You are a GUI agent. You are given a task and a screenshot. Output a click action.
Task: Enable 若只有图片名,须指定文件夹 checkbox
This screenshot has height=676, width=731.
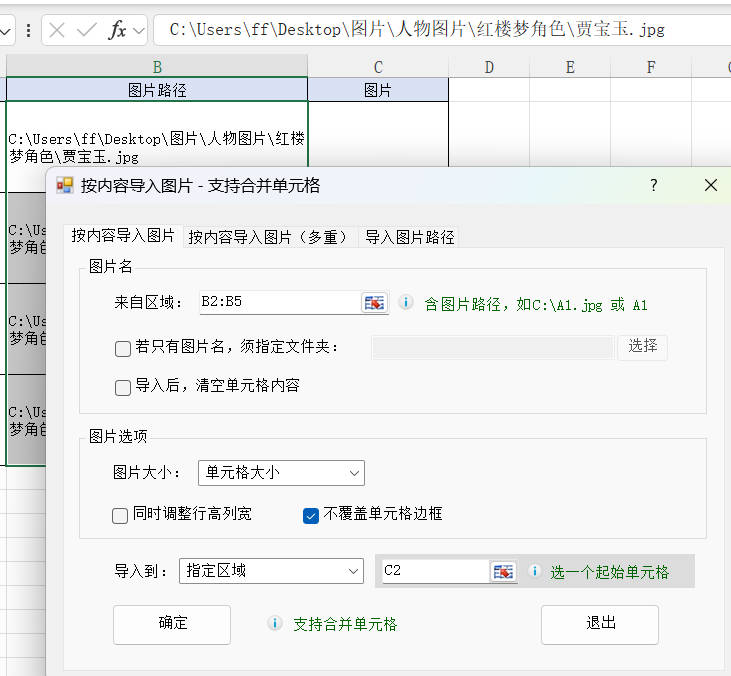(x=123, y=348)
